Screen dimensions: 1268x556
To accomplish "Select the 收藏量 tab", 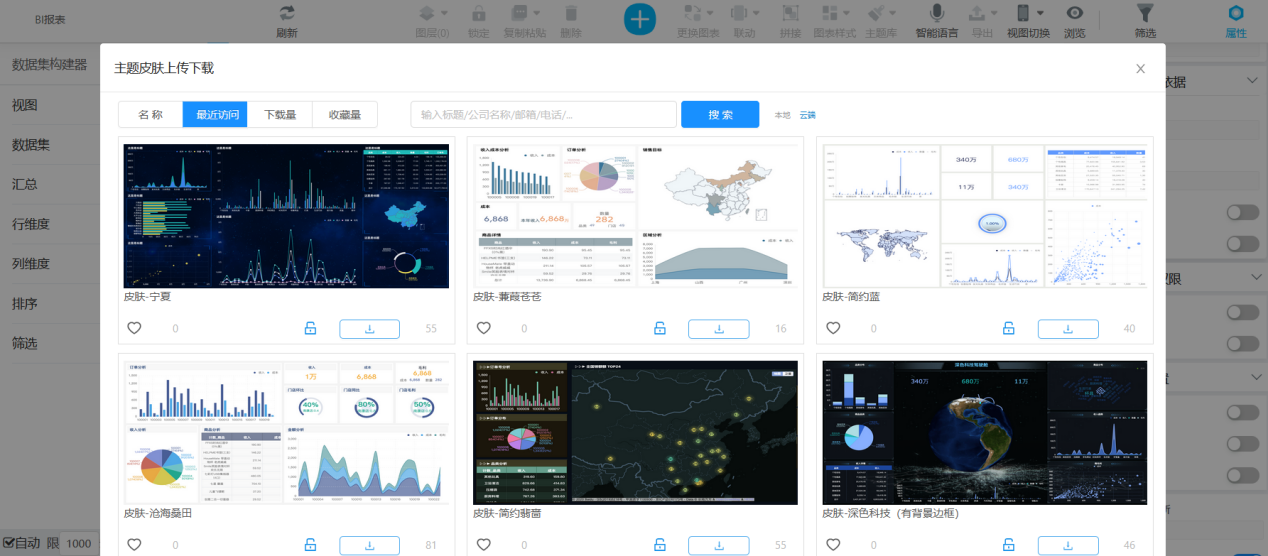I will [345, 114].
